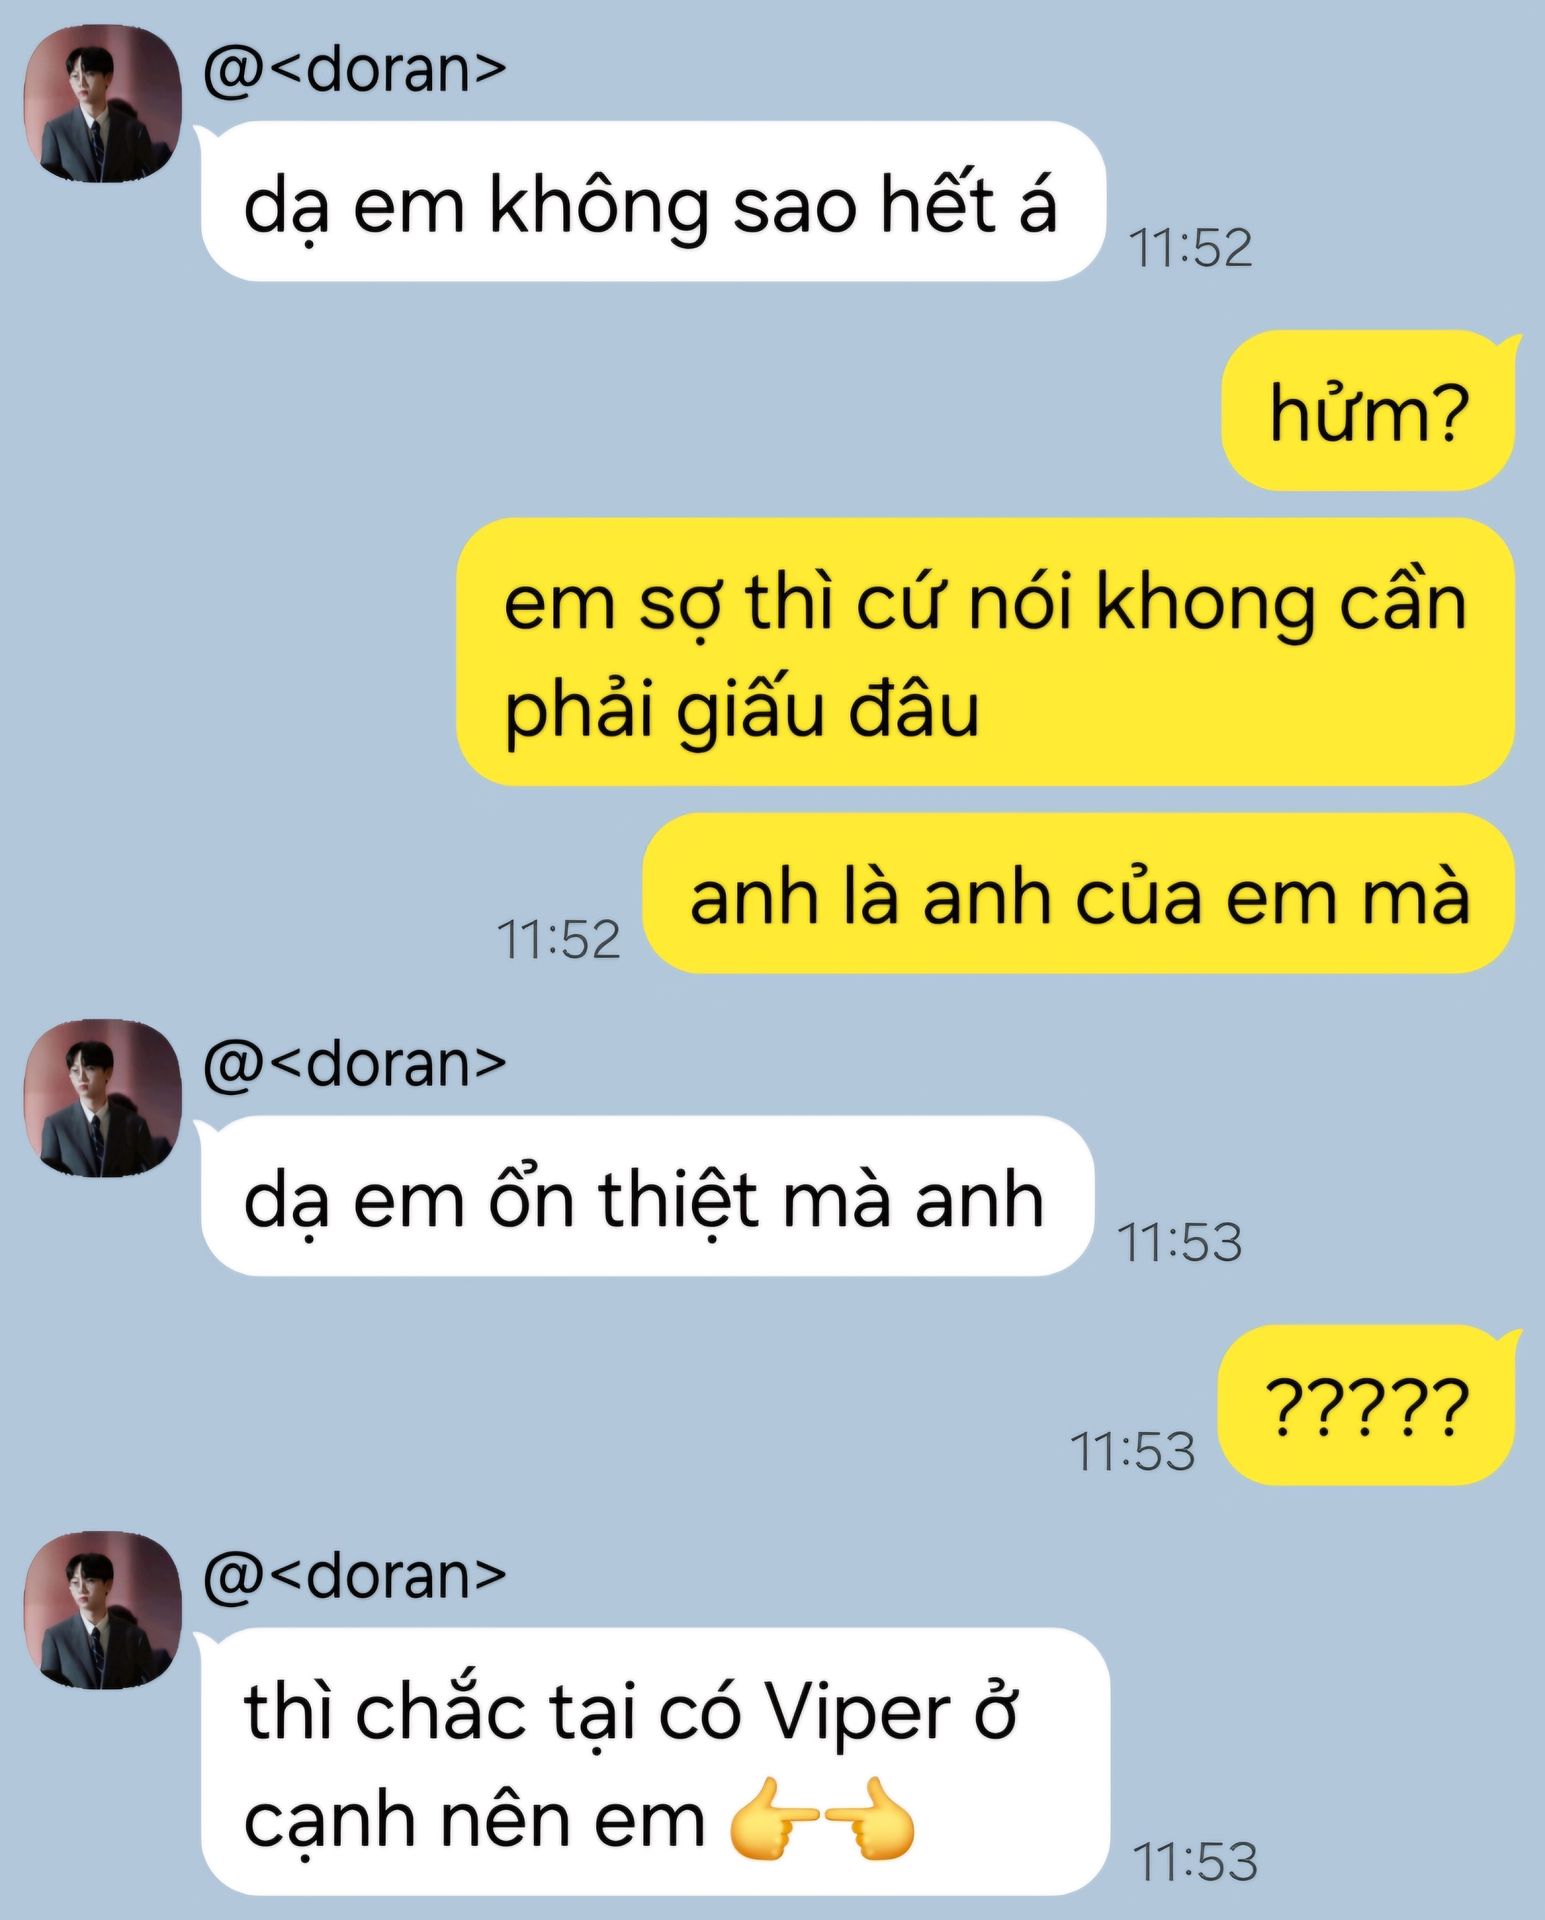Select the 'thì chắc tại có Viper' bubble
The height and width of the screenshot is (1920, 1545).
point(655,1762)
